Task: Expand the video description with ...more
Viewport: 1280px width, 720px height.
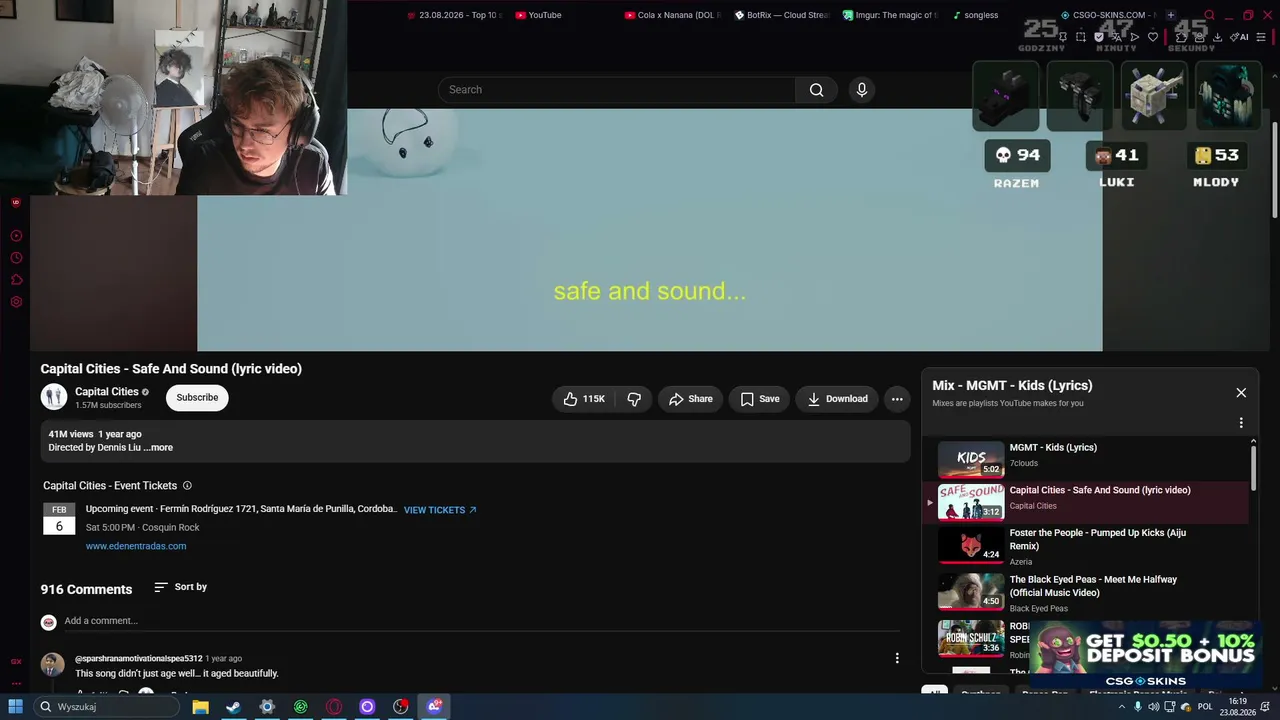Action: click(158, 448)
